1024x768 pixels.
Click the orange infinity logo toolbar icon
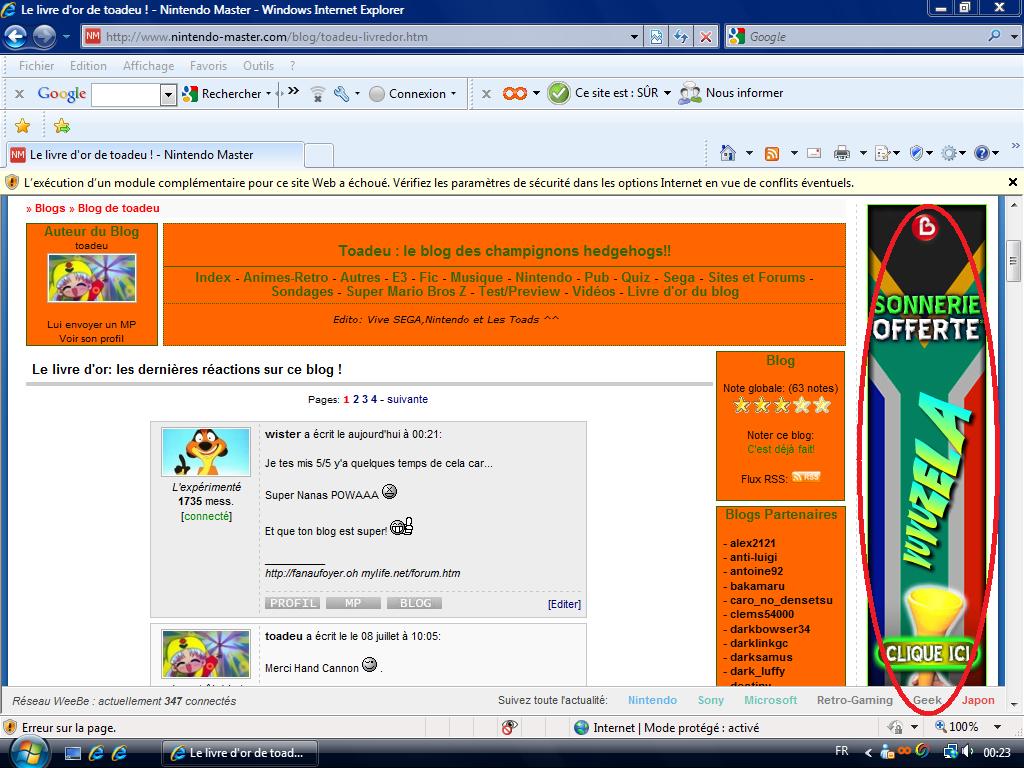(515, 93)
